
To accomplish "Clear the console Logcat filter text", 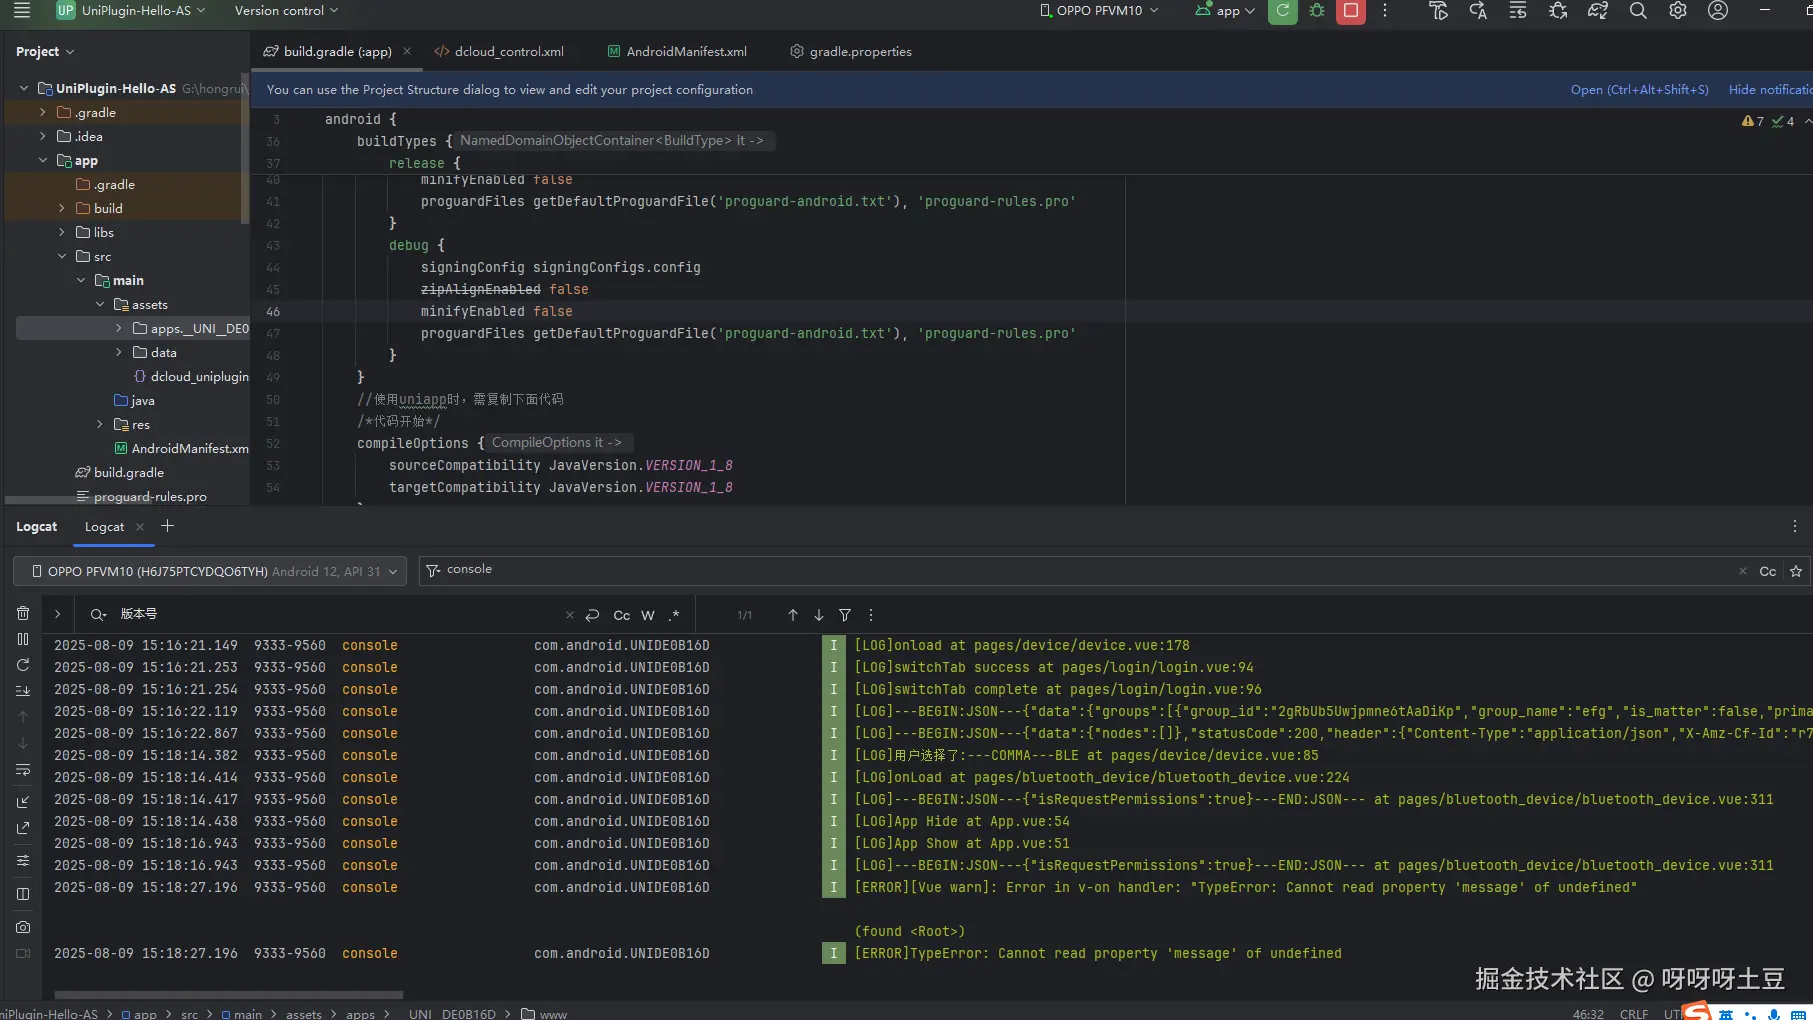I will click(1742, 571).
